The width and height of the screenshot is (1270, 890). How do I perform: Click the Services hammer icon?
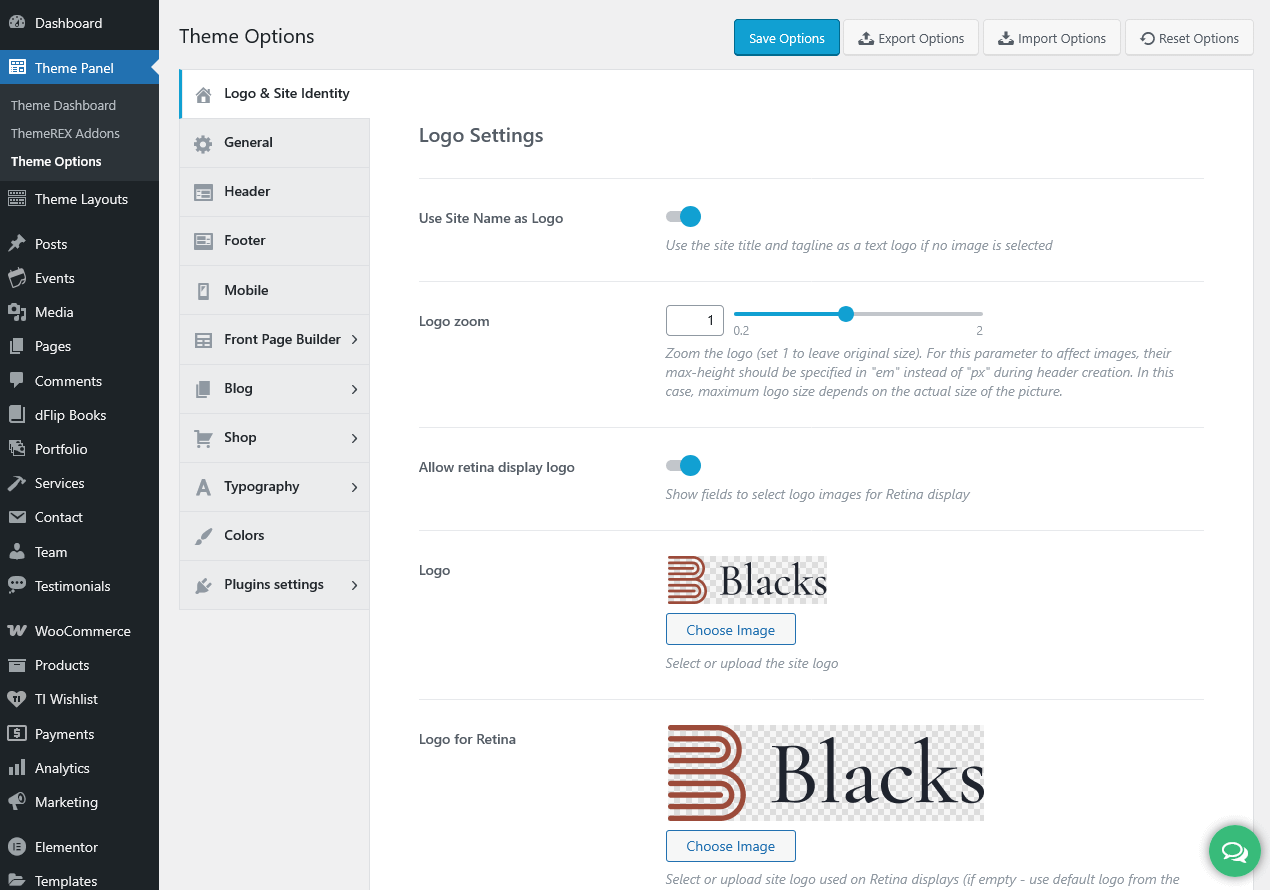17,483
